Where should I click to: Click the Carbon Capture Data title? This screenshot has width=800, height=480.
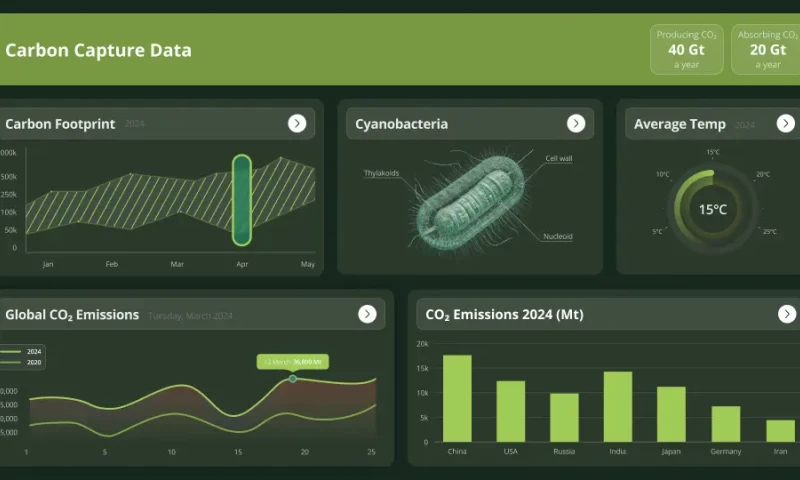(x=98, y=50)
